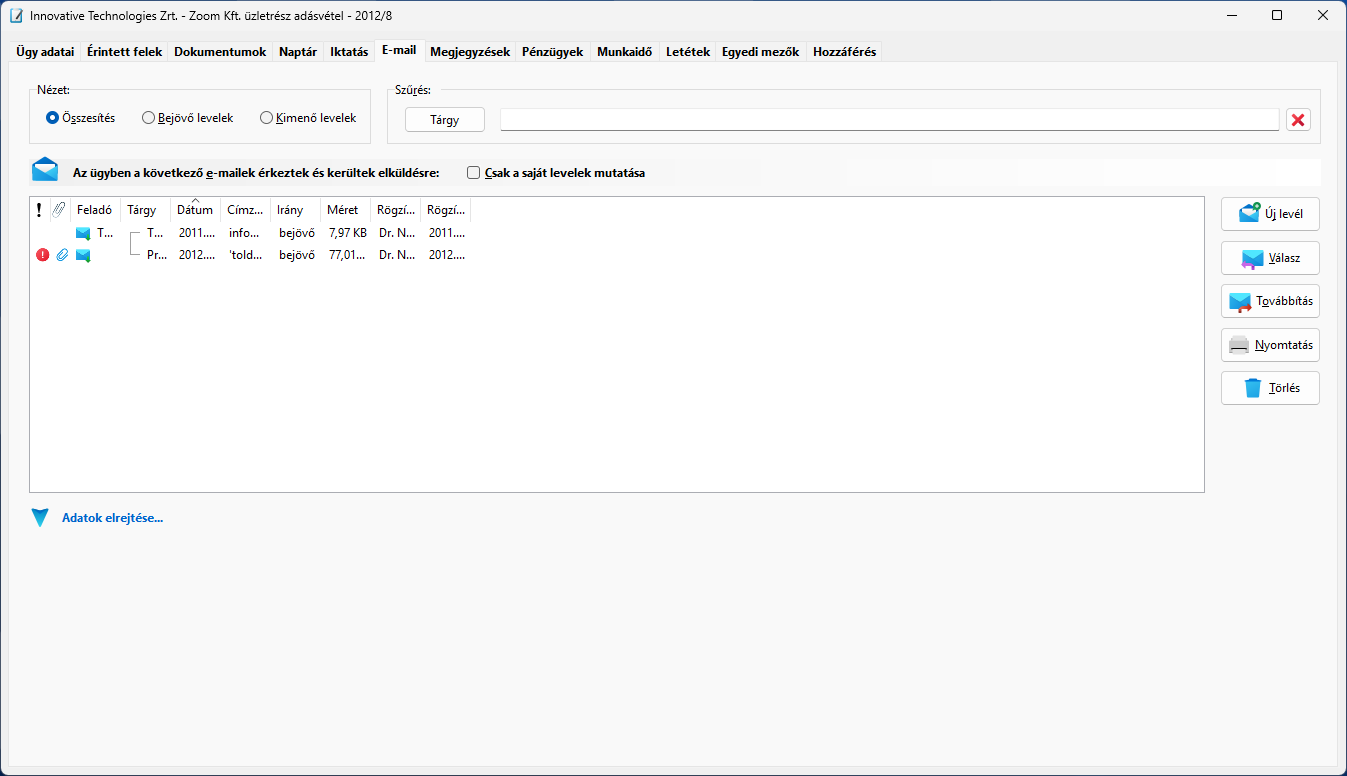Click the incoming mail icon in the first row

(x=83, y=233)
